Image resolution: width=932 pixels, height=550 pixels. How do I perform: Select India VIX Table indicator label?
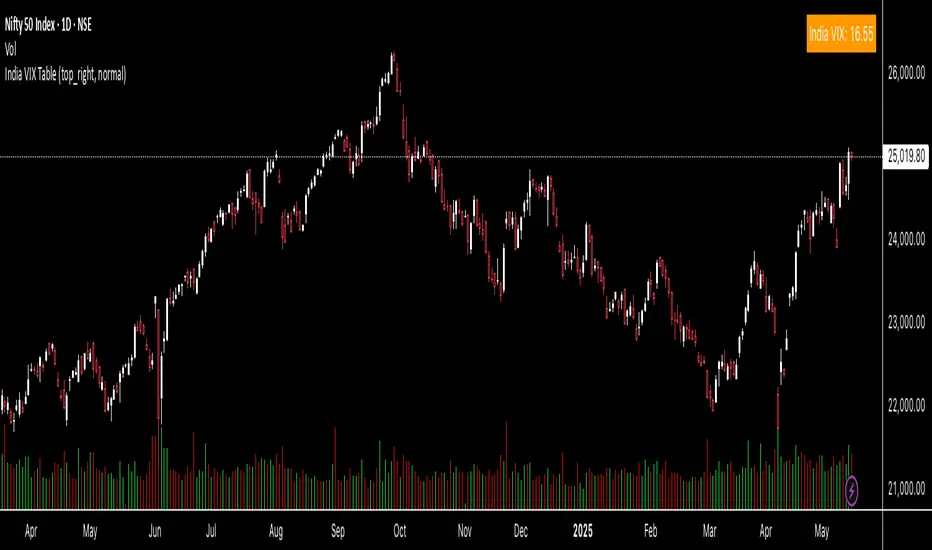pos(65,75)
